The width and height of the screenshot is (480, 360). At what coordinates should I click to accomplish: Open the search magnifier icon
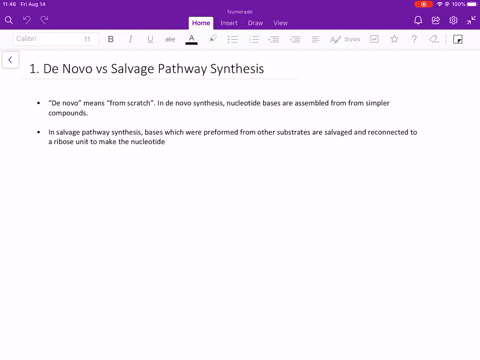pyautogui.click(x=9, y=20)
